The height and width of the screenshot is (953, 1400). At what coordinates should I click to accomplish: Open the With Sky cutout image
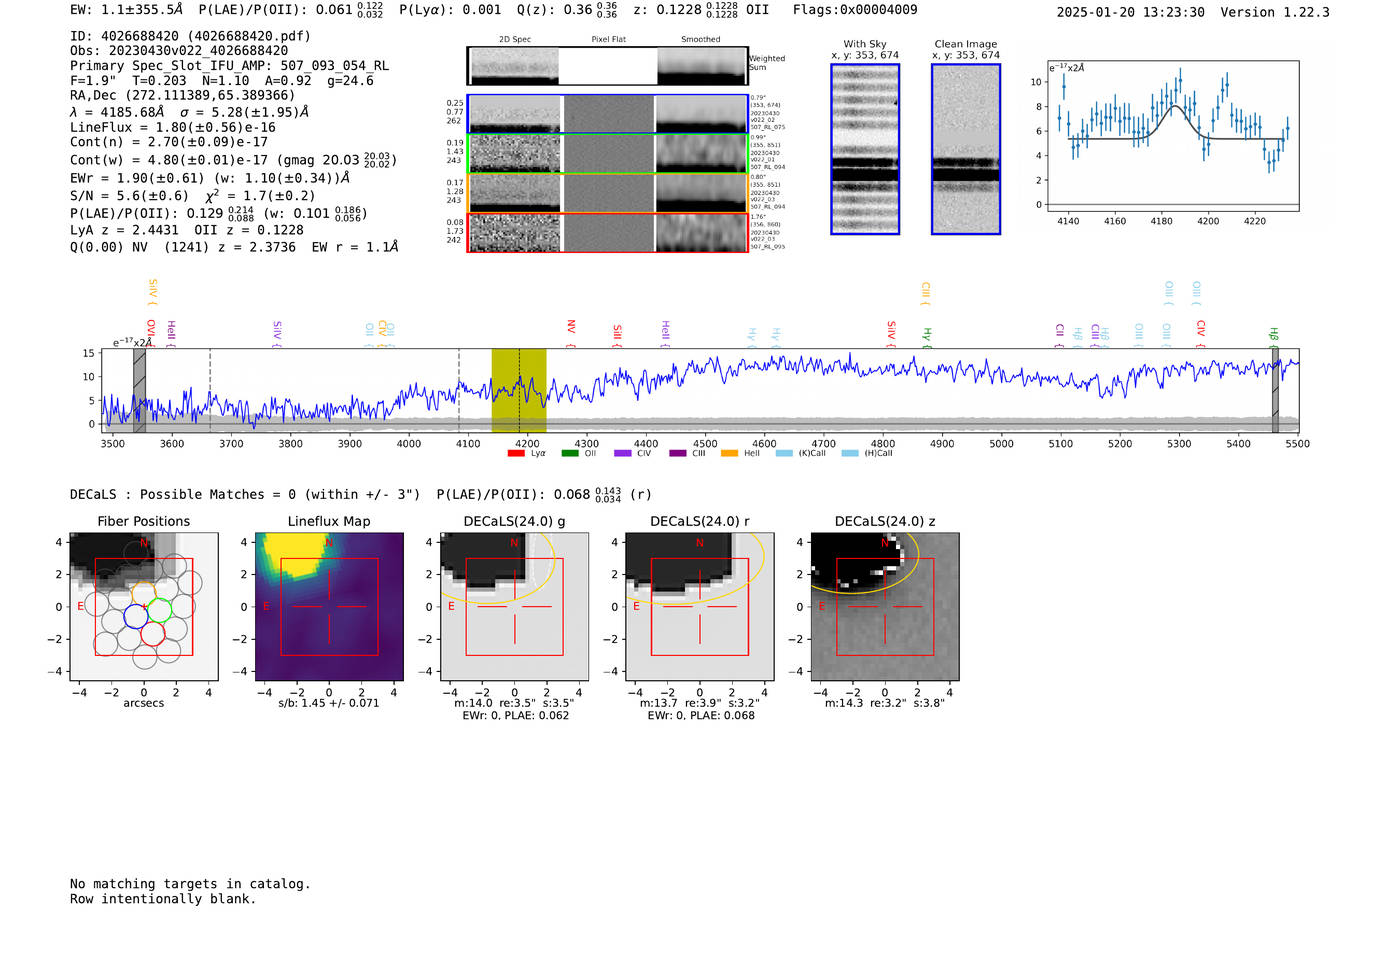coord(865,149)
